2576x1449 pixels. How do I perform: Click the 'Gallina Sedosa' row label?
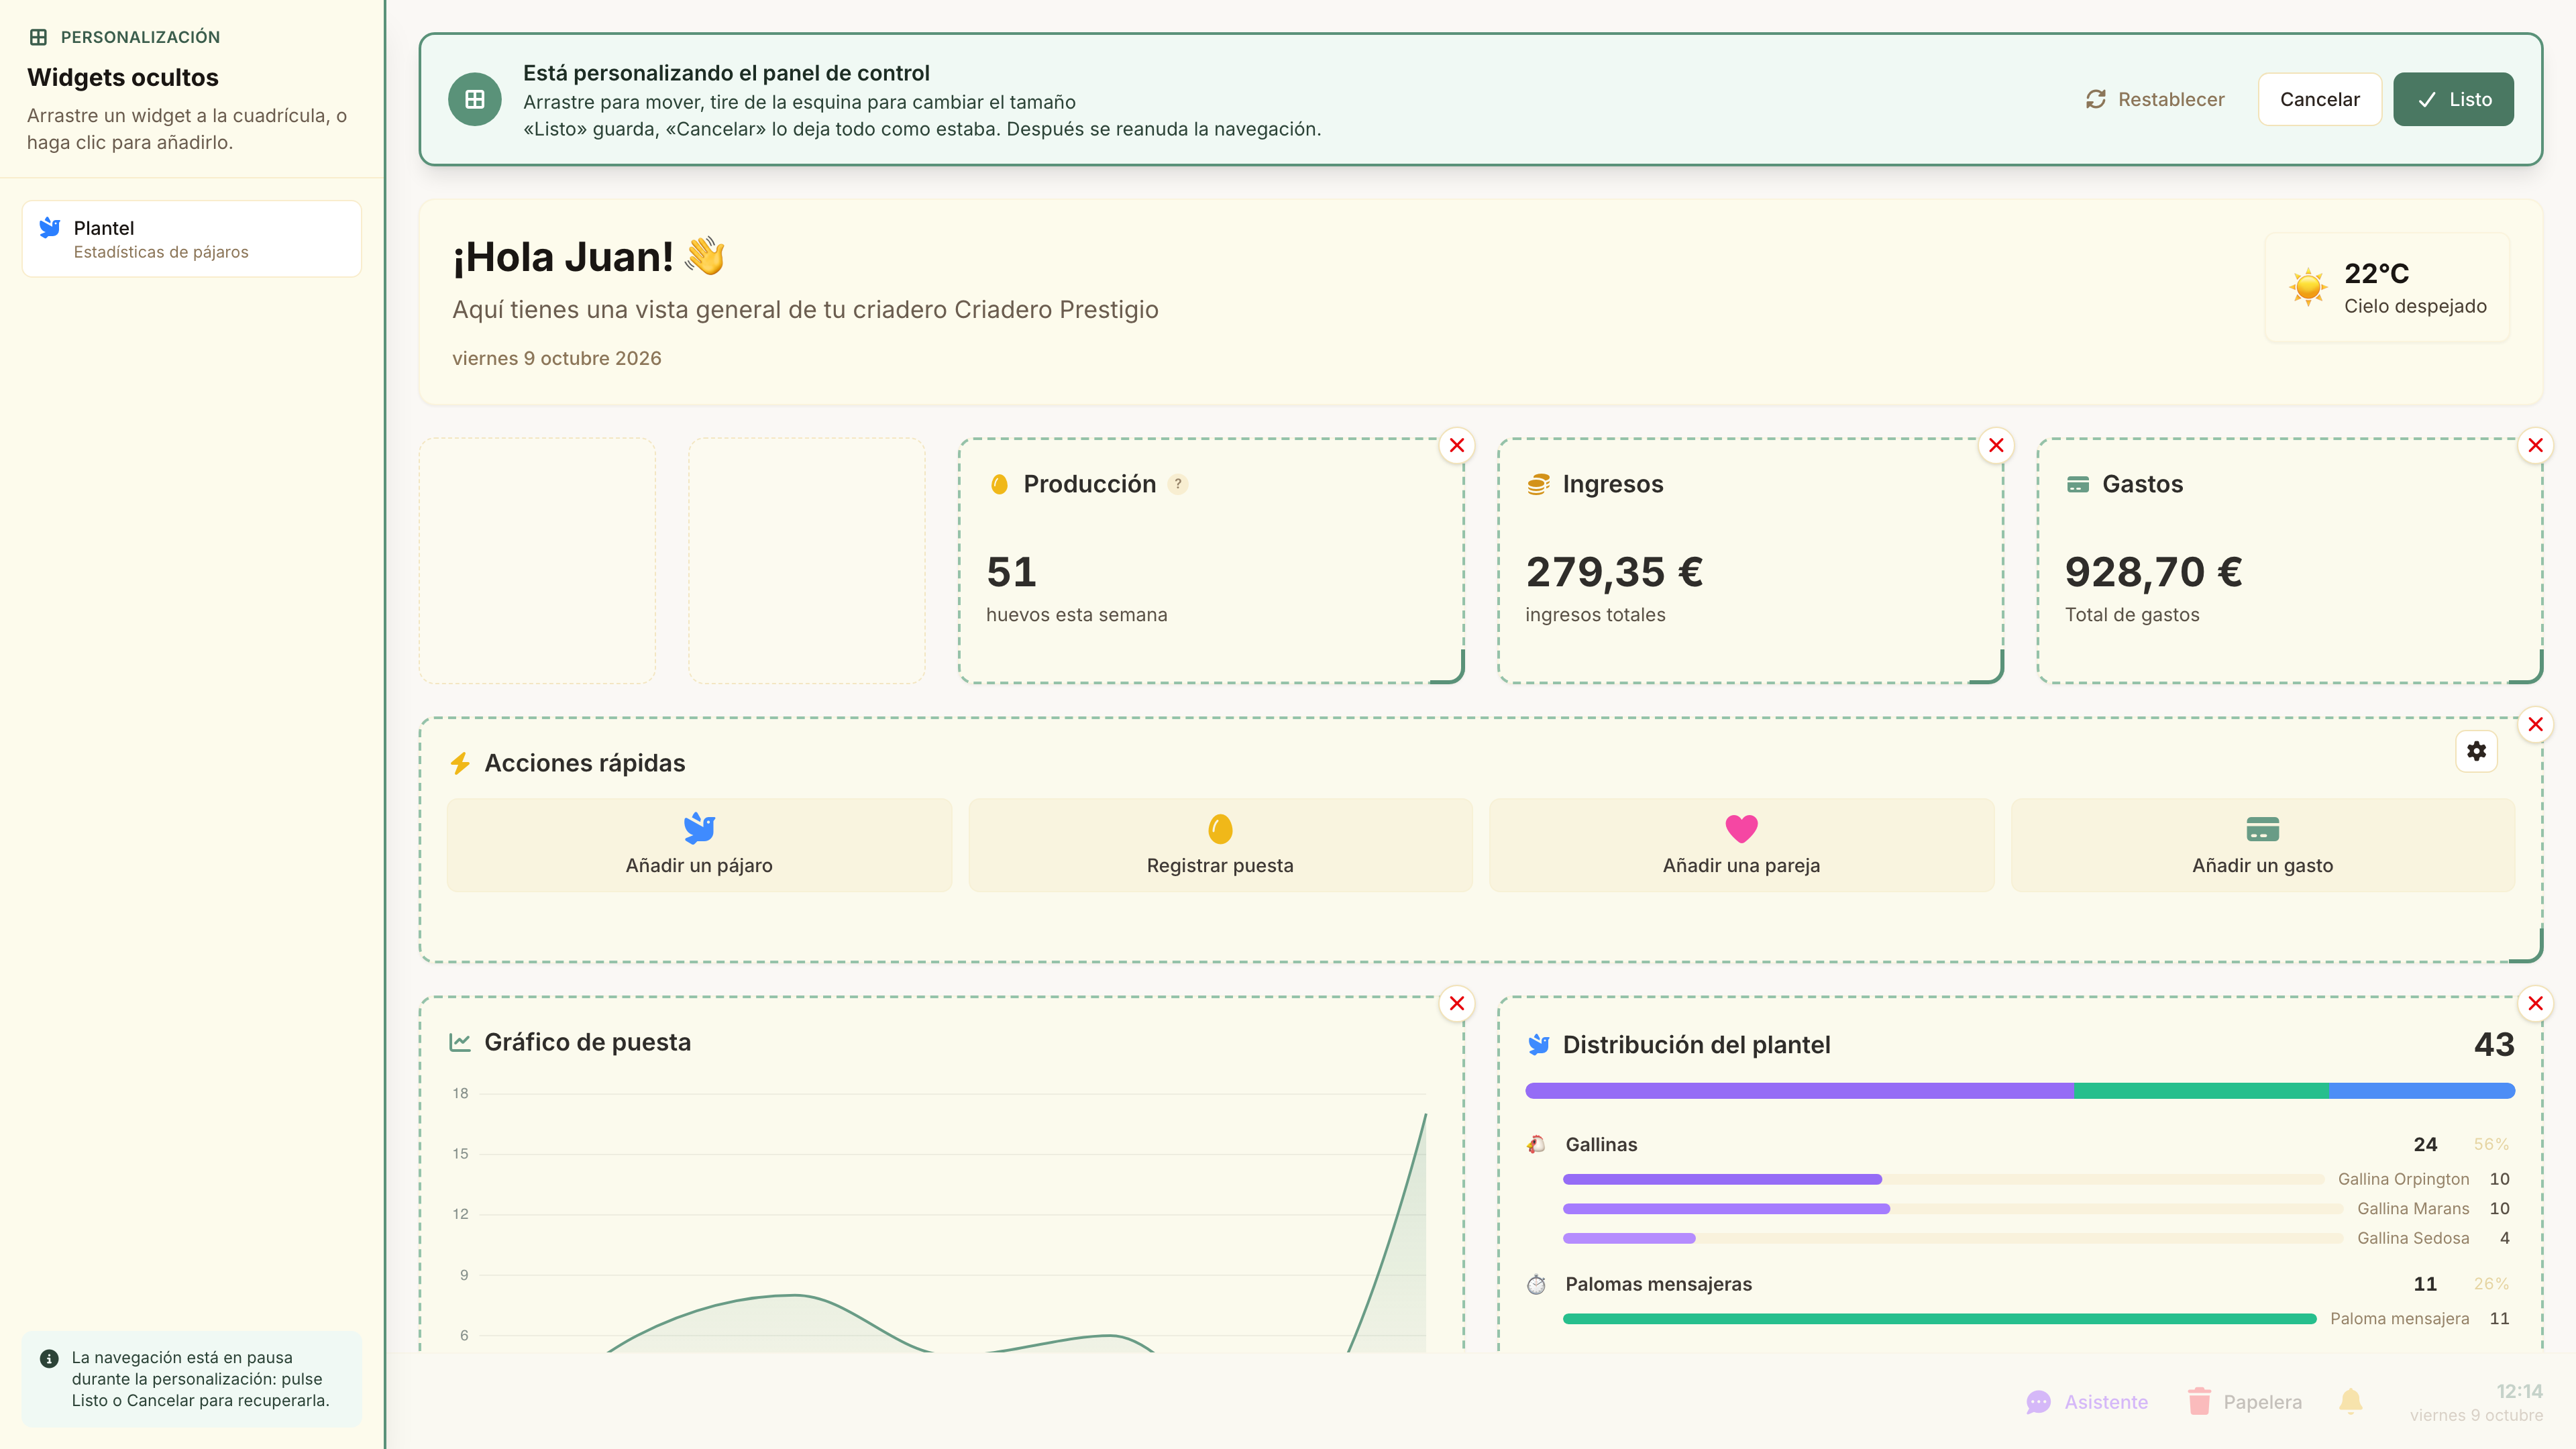2412,1238
